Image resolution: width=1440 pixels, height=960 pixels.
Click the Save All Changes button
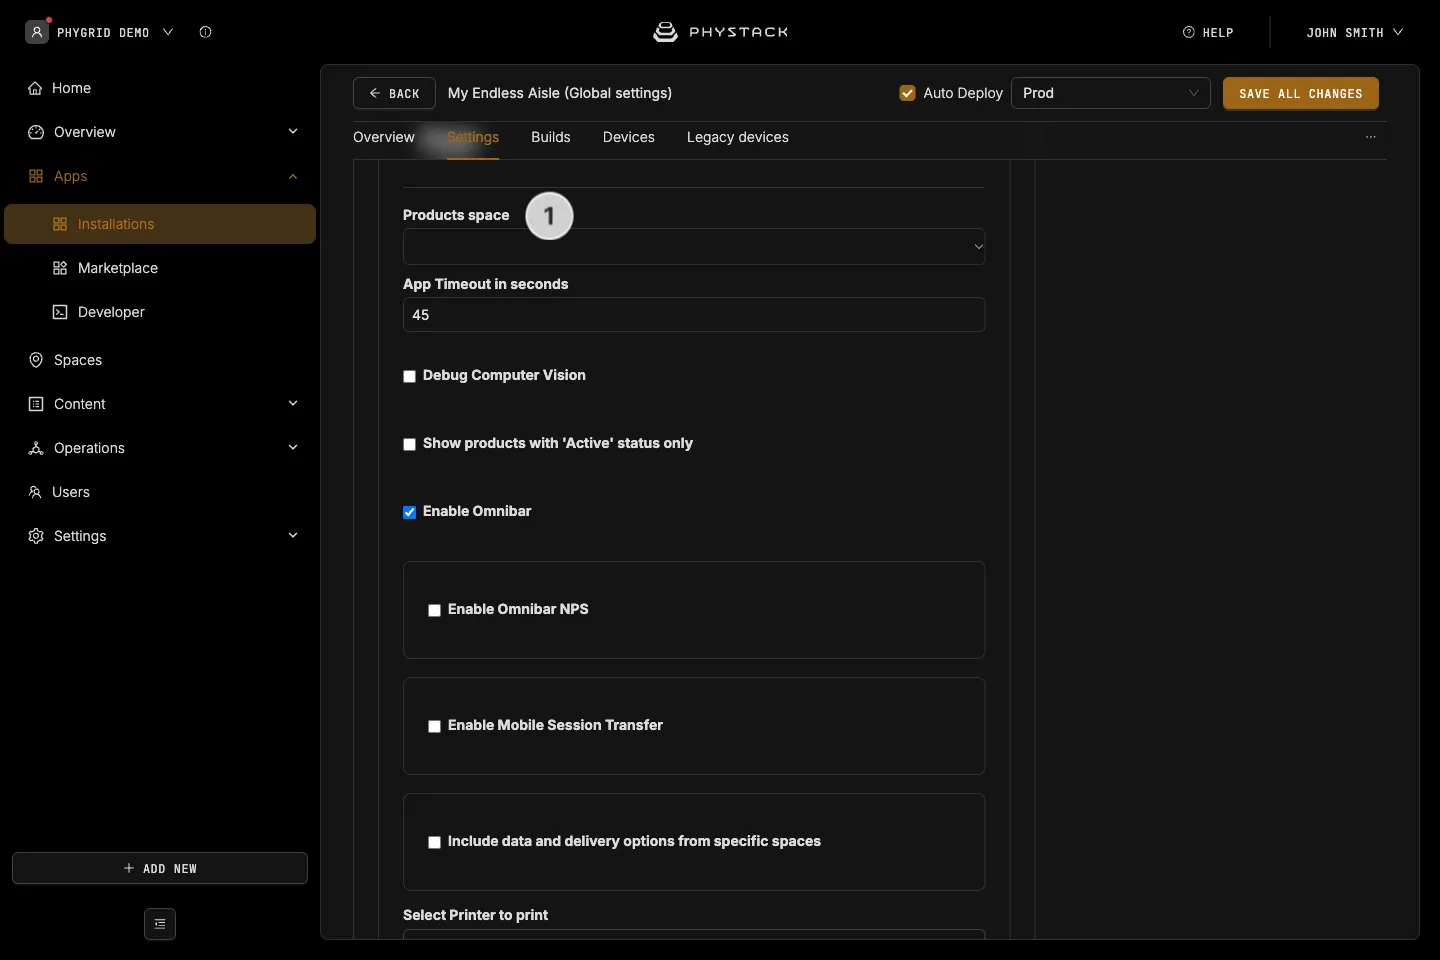(x=1301, y=93)
